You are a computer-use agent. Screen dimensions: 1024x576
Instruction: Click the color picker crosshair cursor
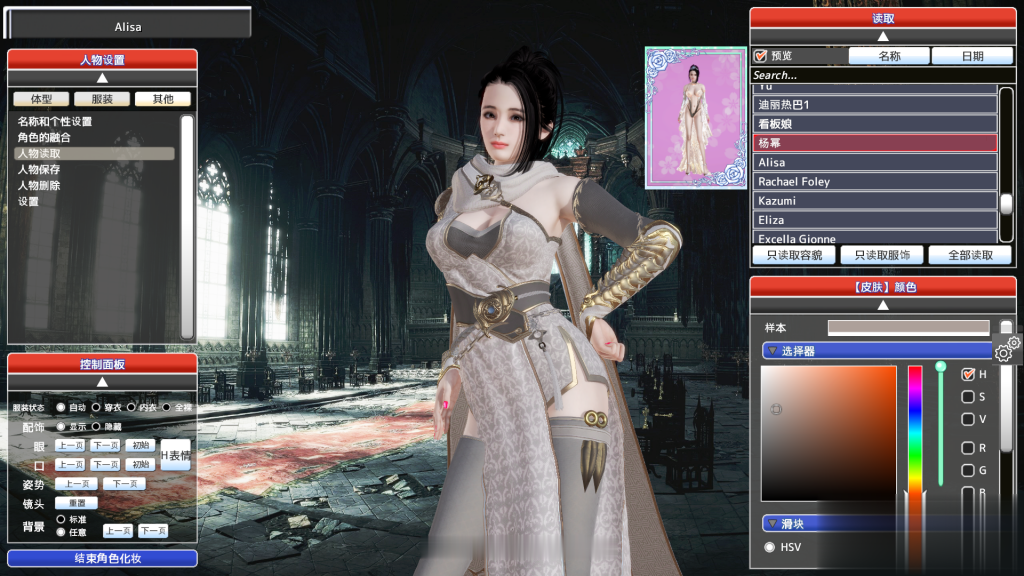[776, 409]
